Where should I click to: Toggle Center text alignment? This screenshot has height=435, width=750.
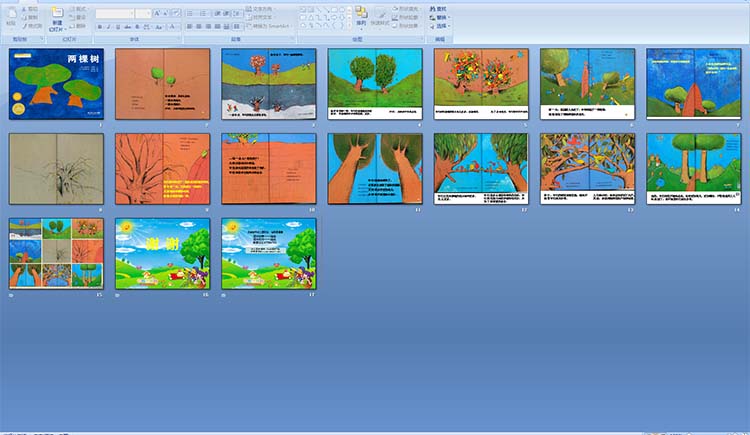[199, 26]
